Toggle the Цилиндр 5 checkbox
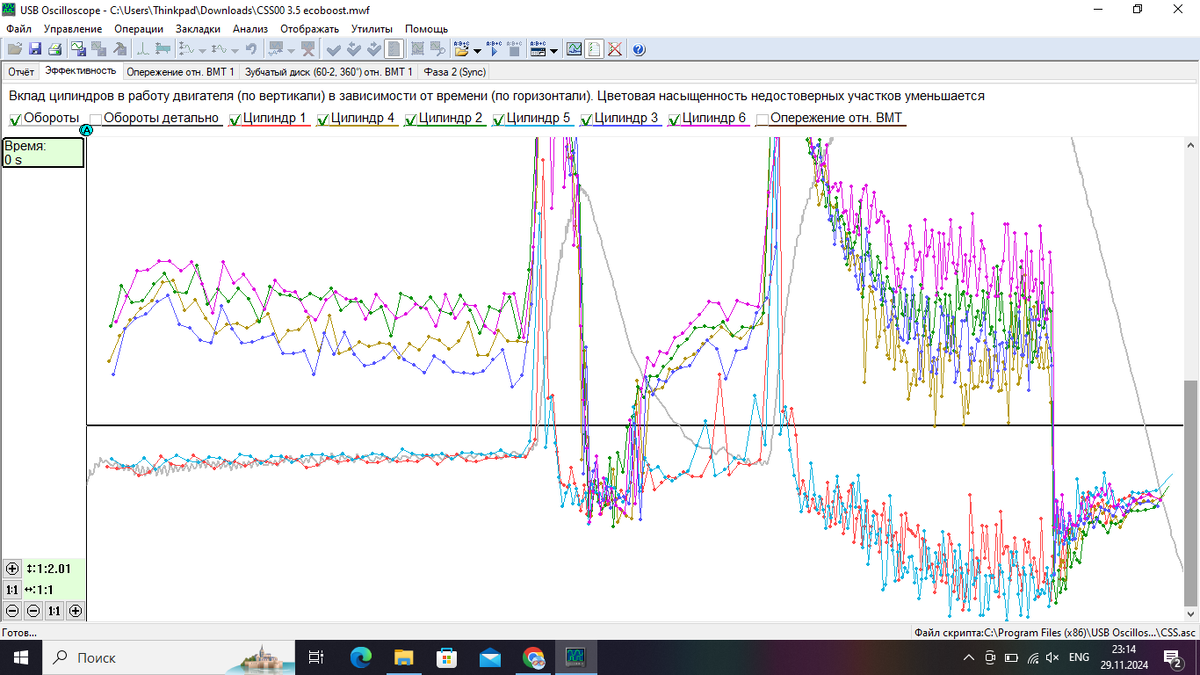Screen dimensions: 1200x675 coord(499,119)
